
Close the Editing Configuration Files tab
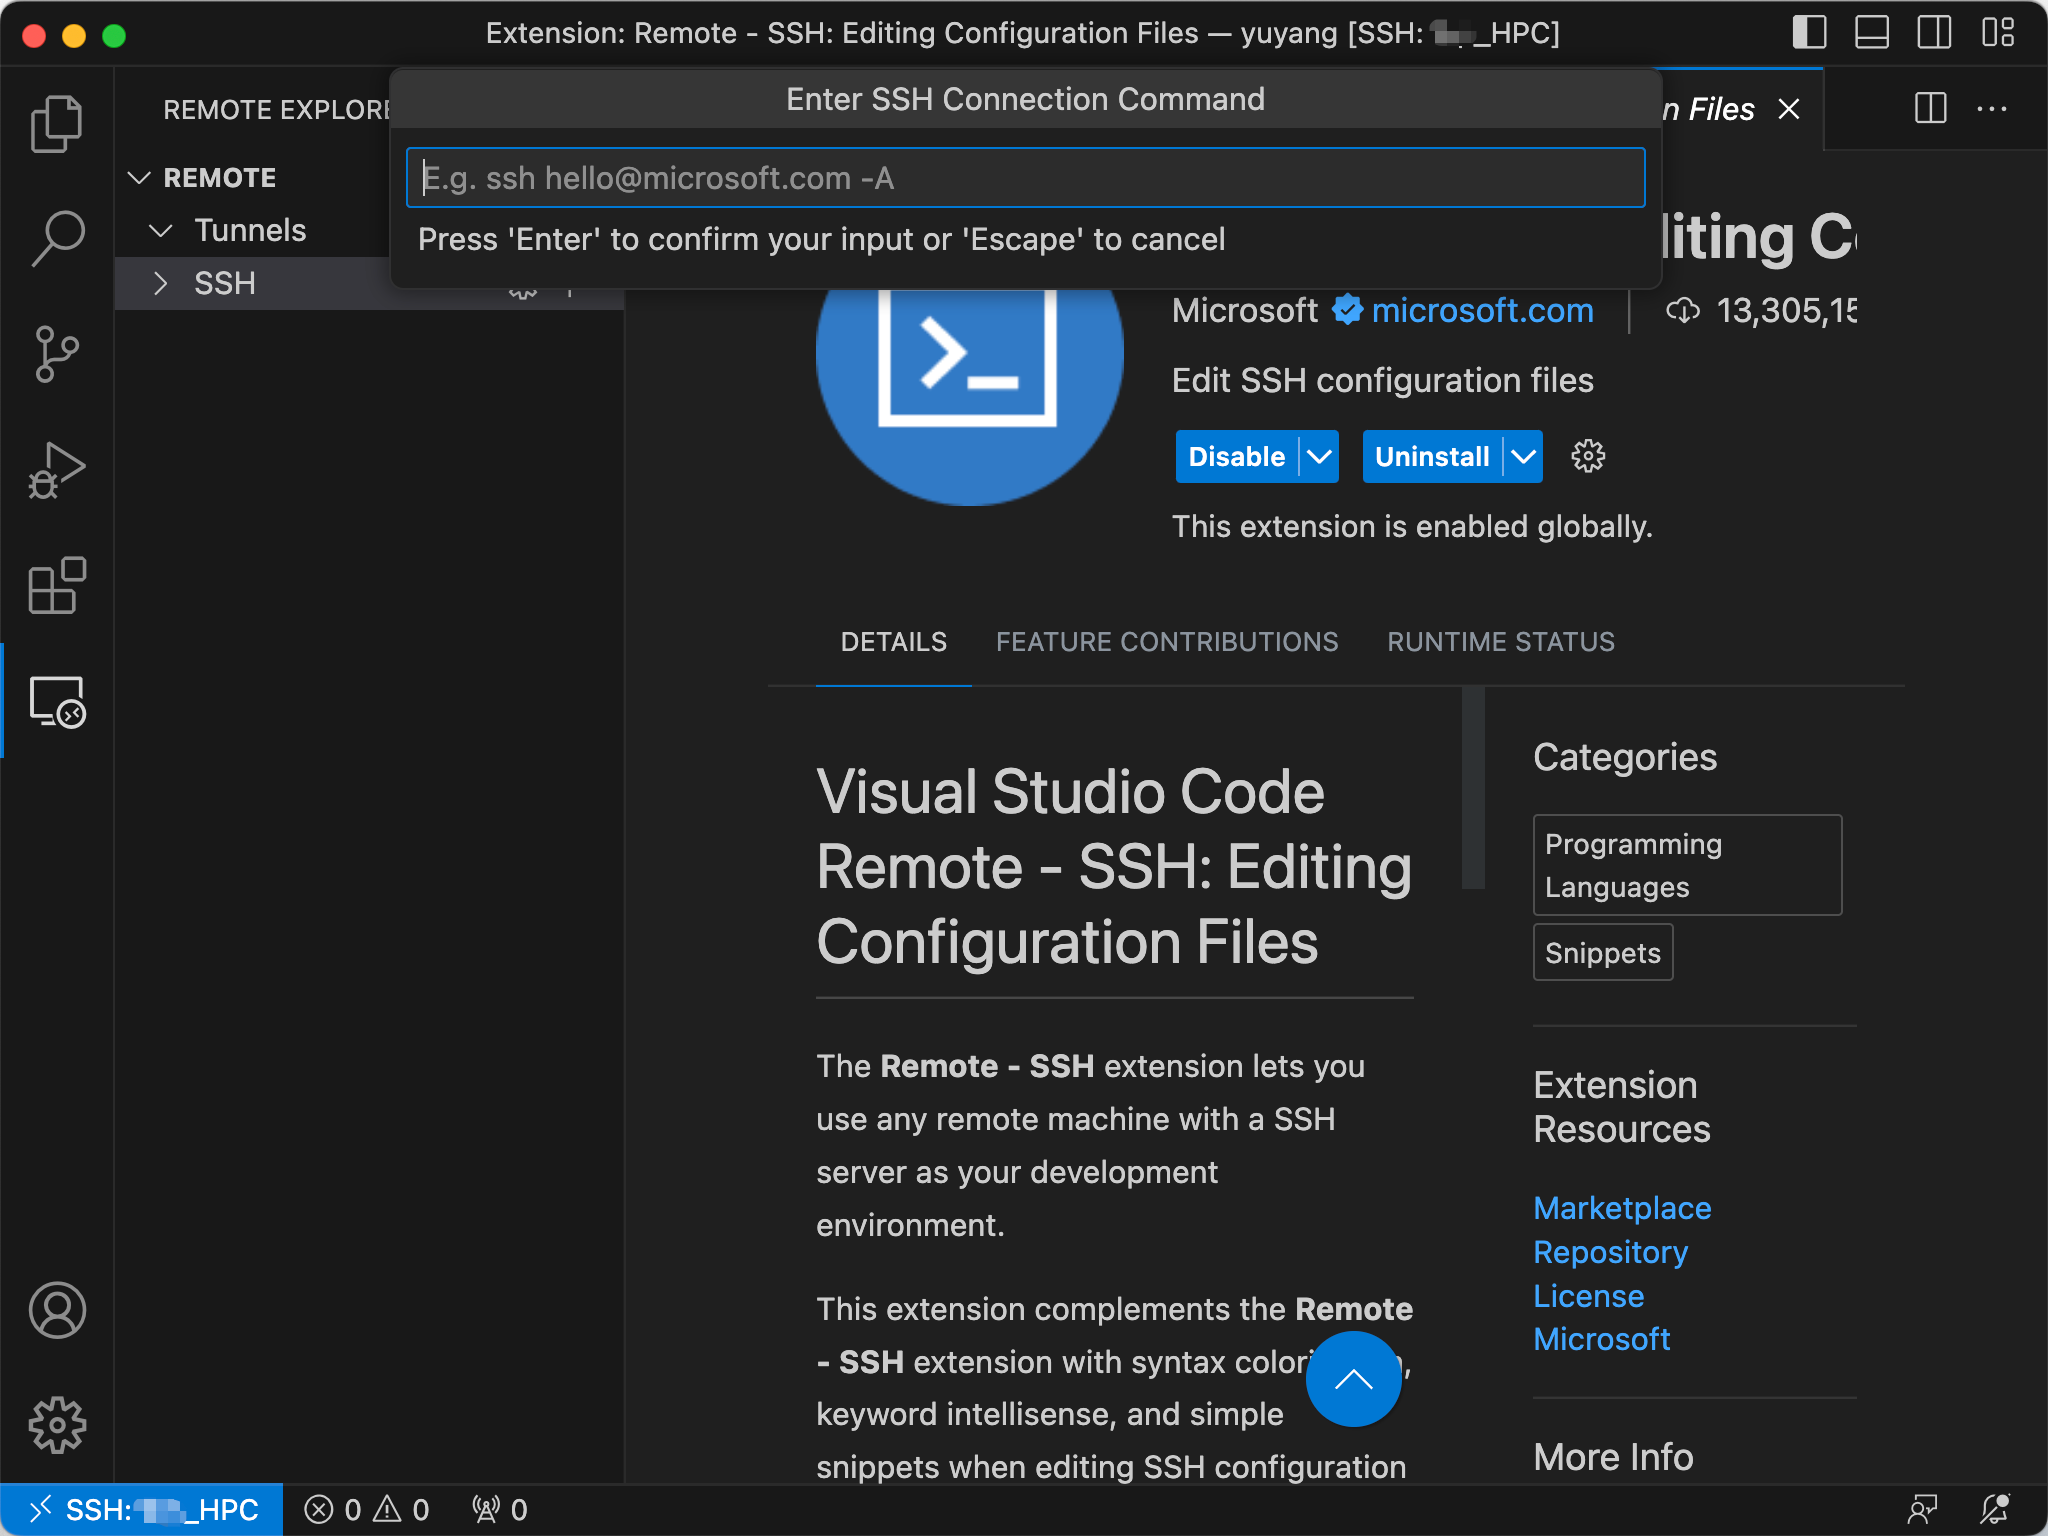coord(1789,109)
